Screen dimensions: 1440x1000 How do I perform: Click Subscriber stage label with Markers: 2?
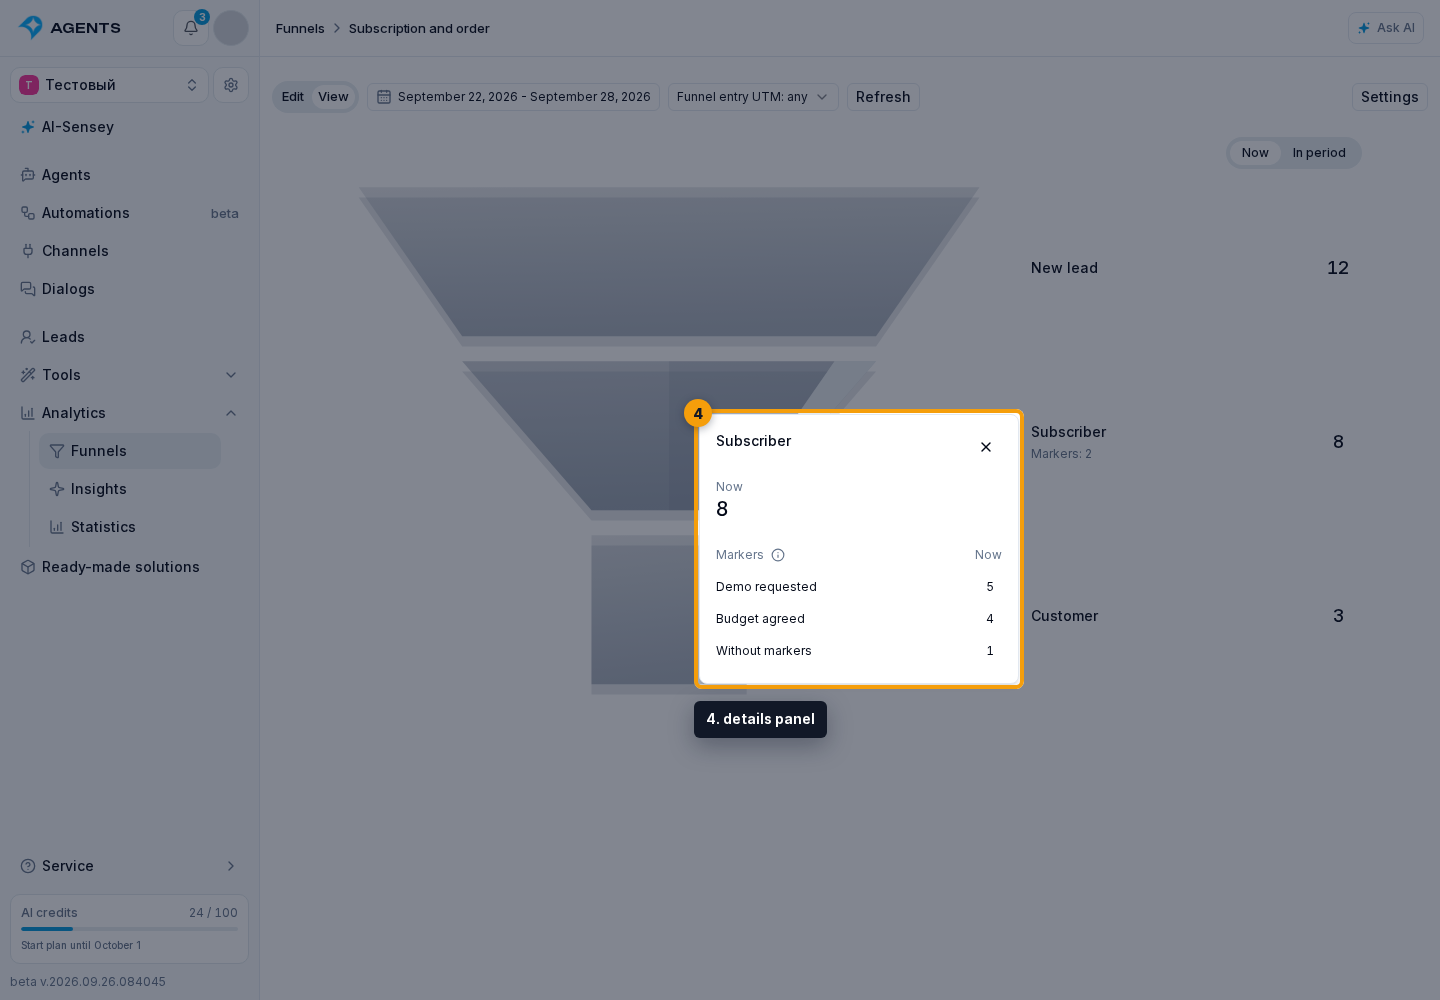click(x=1068, y=442)
